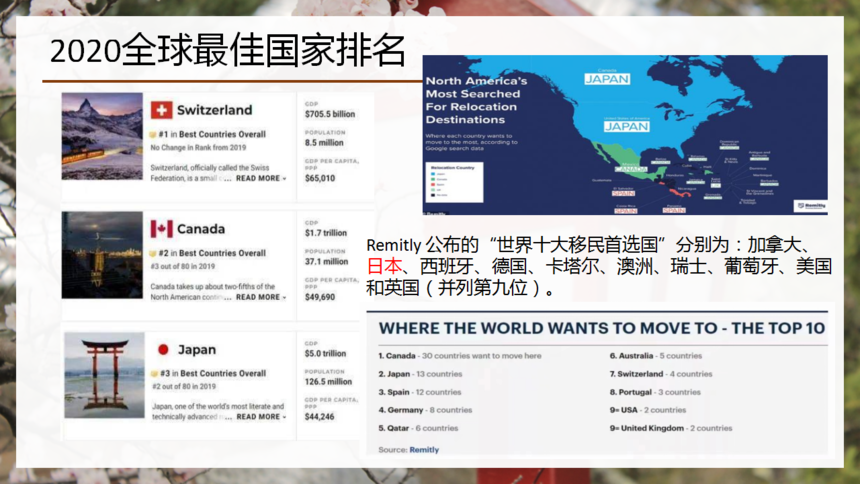Screen dimensions: 860x484
Task: Select the slide title 2020全球最佳国家排名
Action: [x=228, y=50]
